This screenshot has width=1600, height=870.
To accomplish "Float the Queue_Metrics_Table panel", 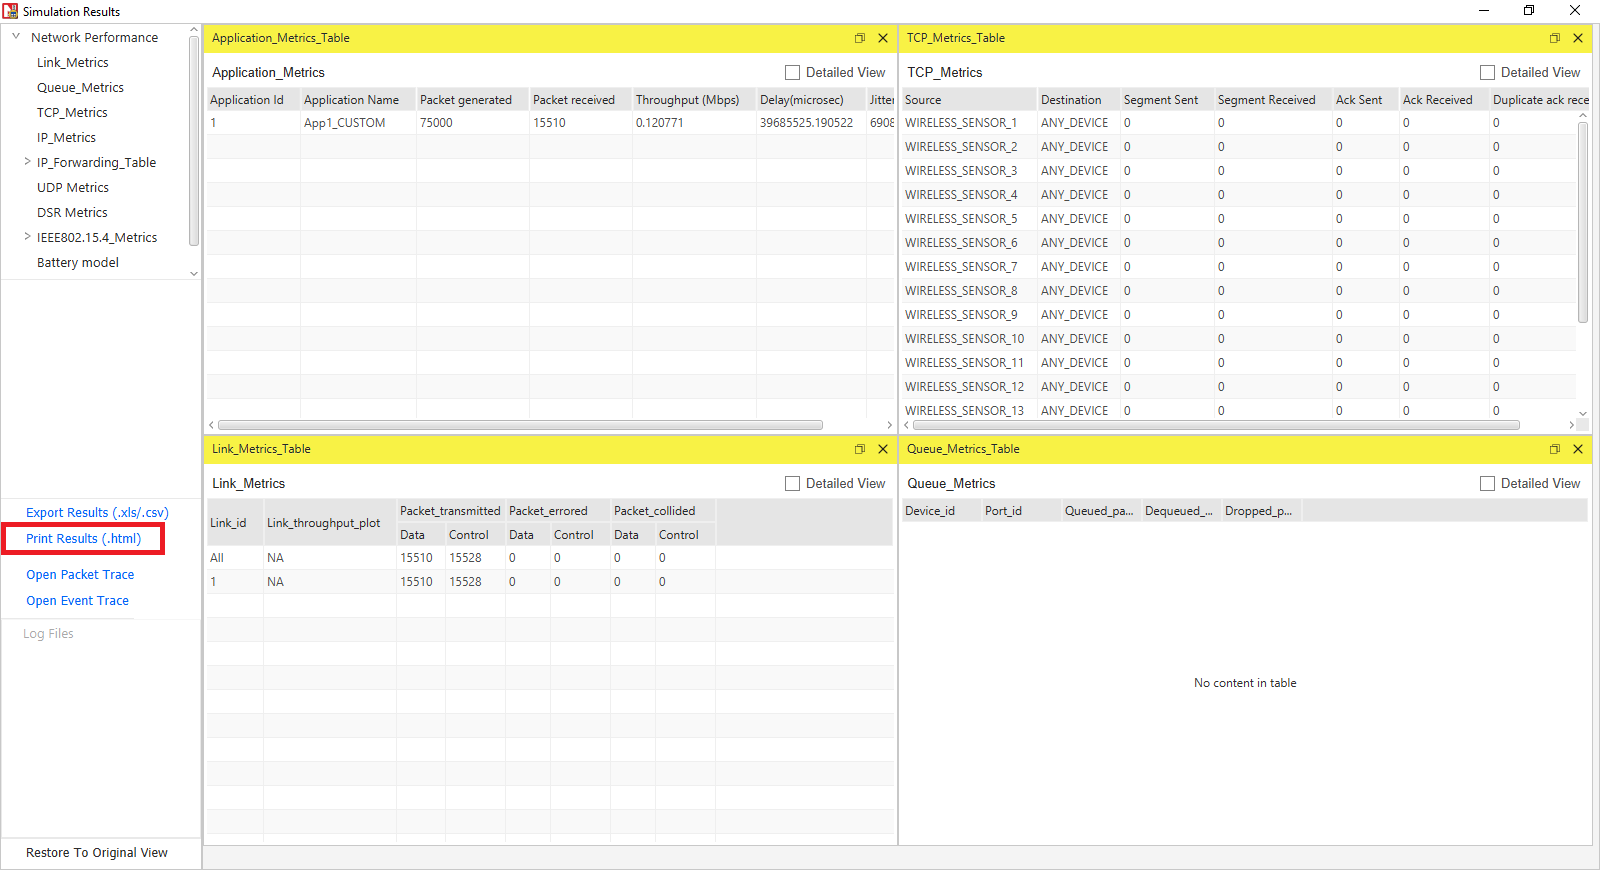I will 1554,449.
